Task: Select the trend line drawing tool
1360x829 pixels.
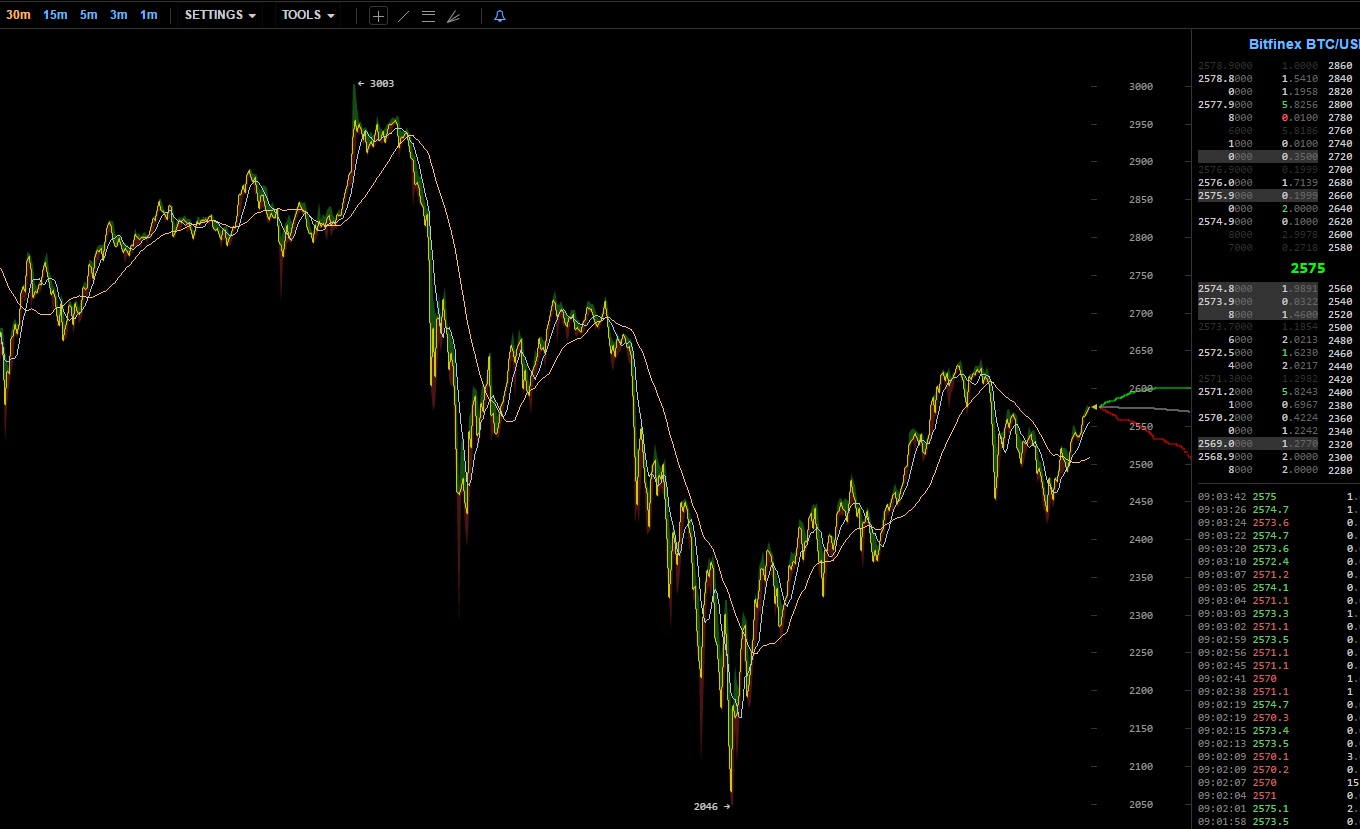Action: click(x=403, y=16)
